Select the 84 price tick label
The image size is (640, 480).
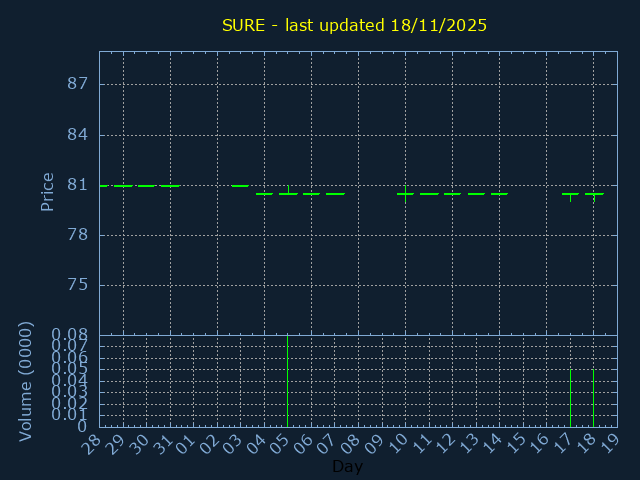(x=77, y=135)
